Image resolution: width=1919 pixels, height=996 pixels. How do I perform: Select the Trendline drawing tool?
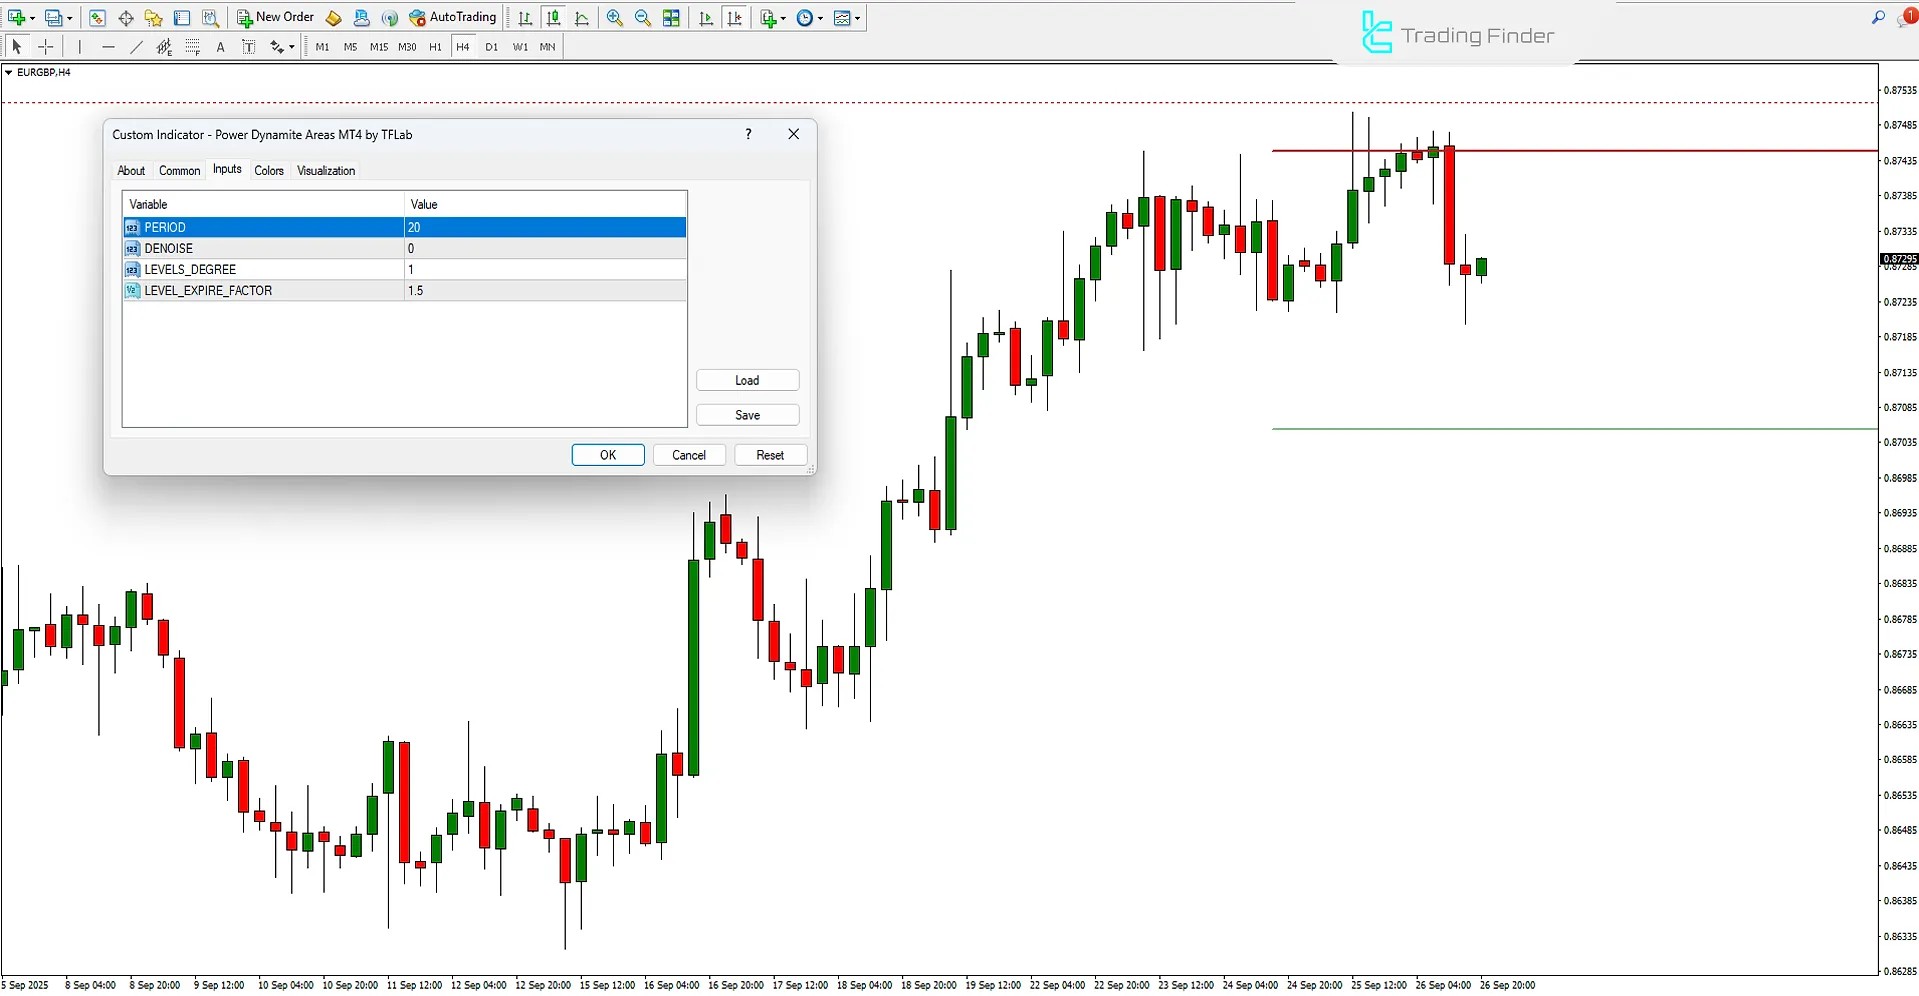click(136, 47)
